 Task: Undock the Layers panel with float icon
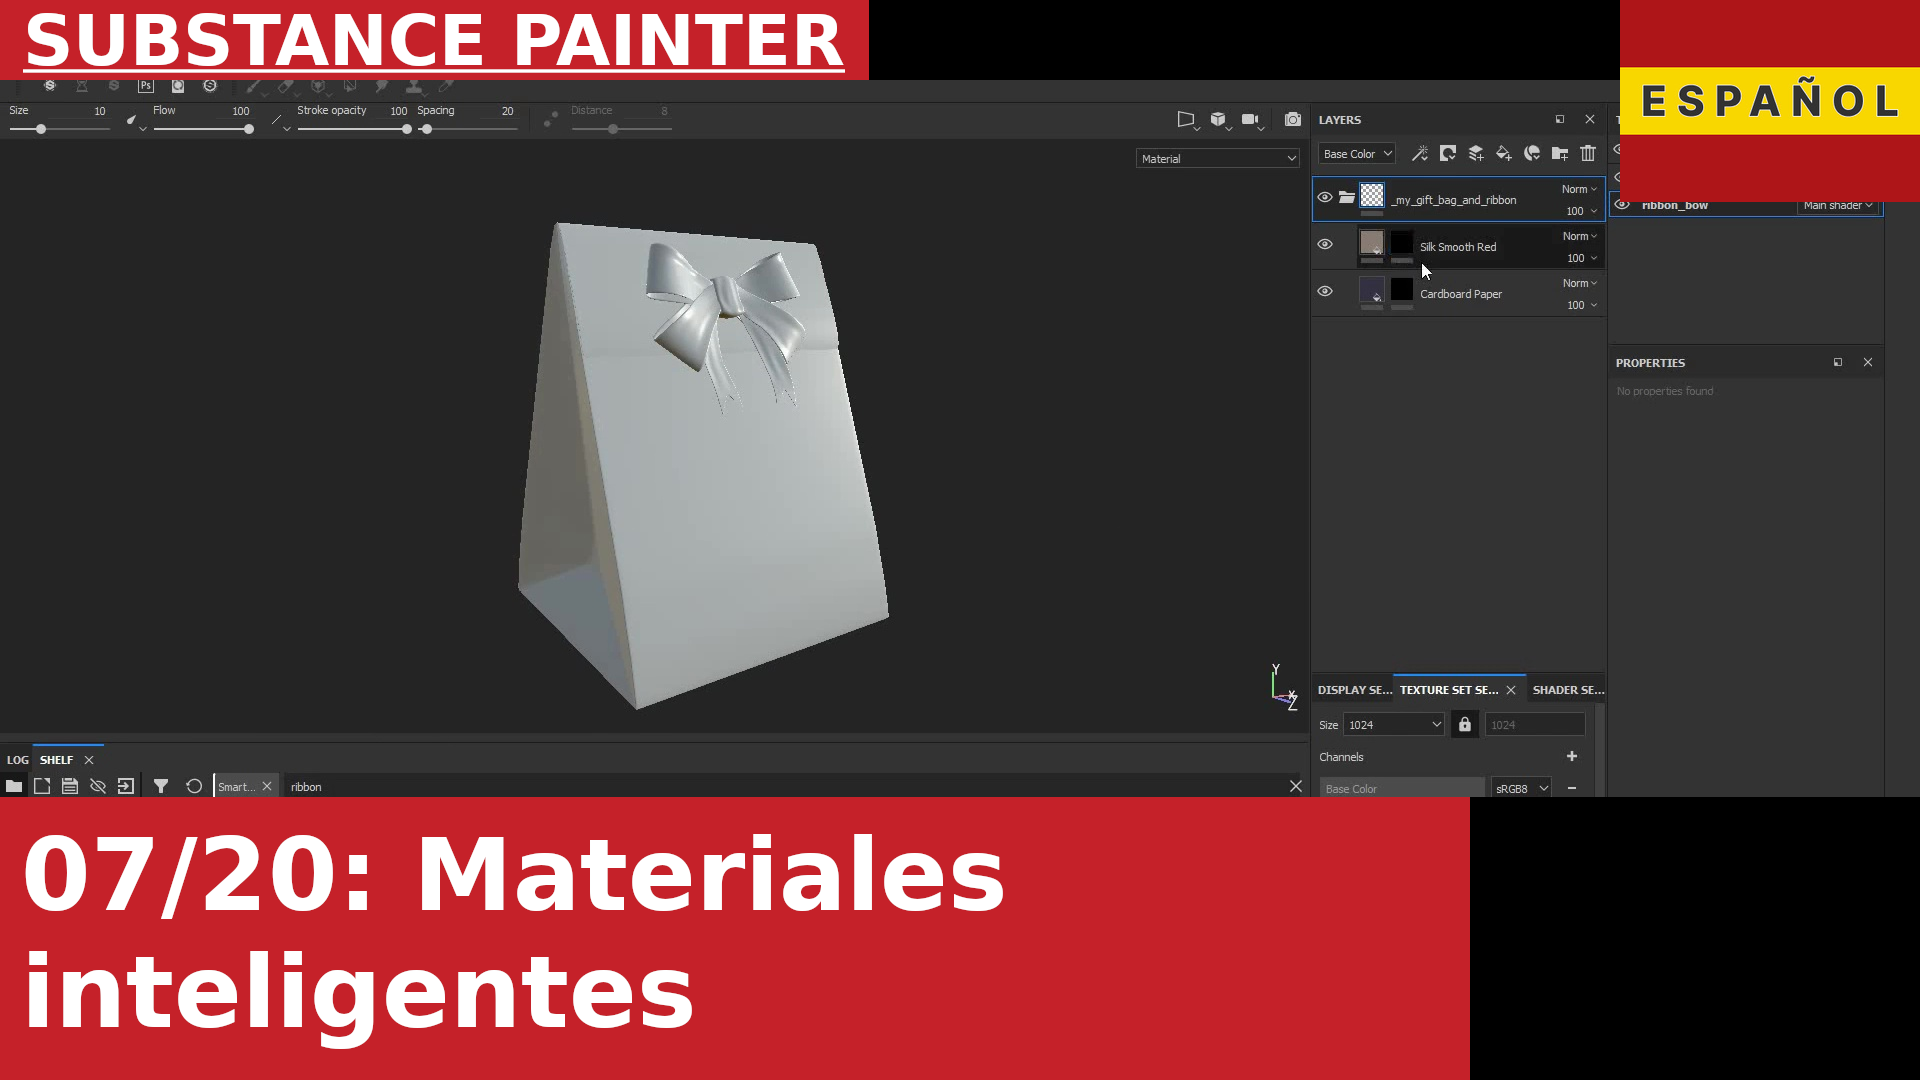(1560, 119)
